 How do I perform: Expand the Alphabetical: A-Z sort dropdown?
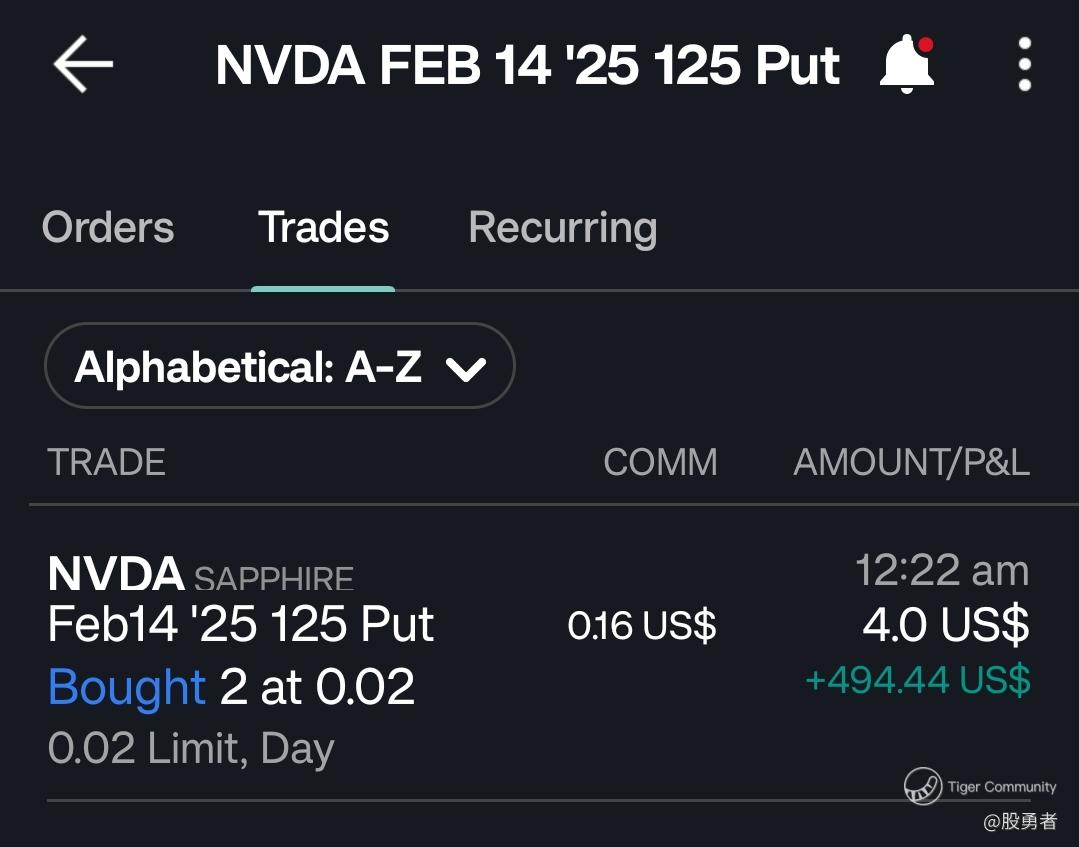[x=280, y=366]
